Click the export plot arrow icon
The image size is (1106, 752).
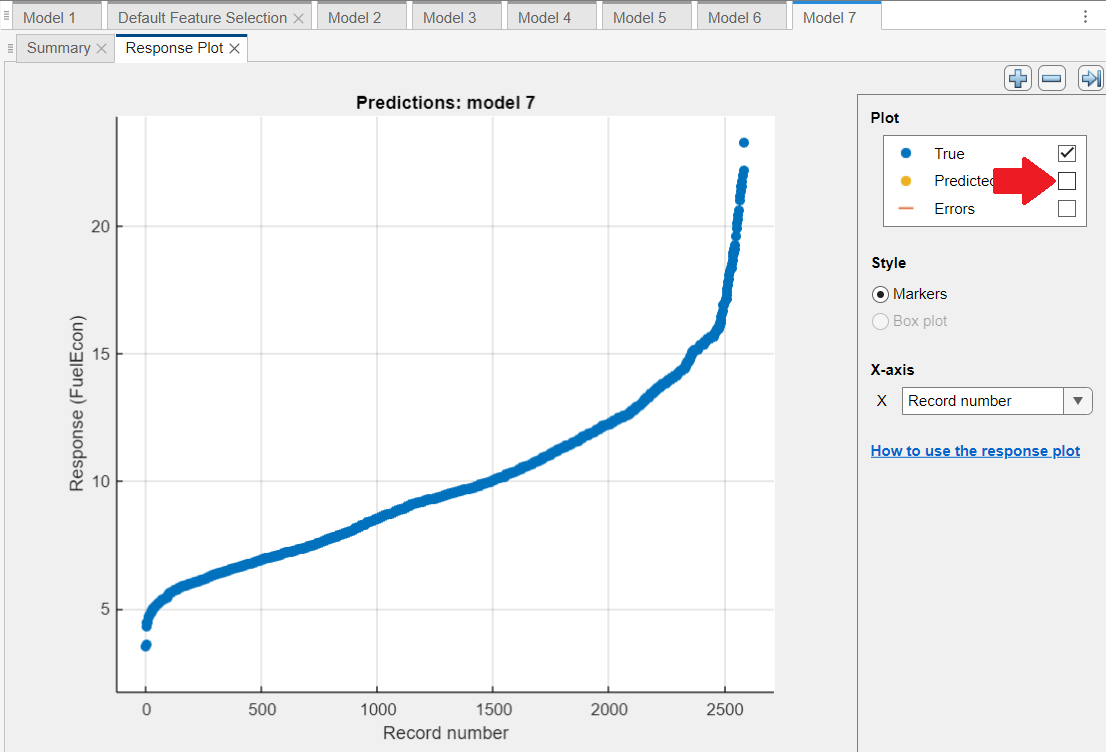(1090, 79)
